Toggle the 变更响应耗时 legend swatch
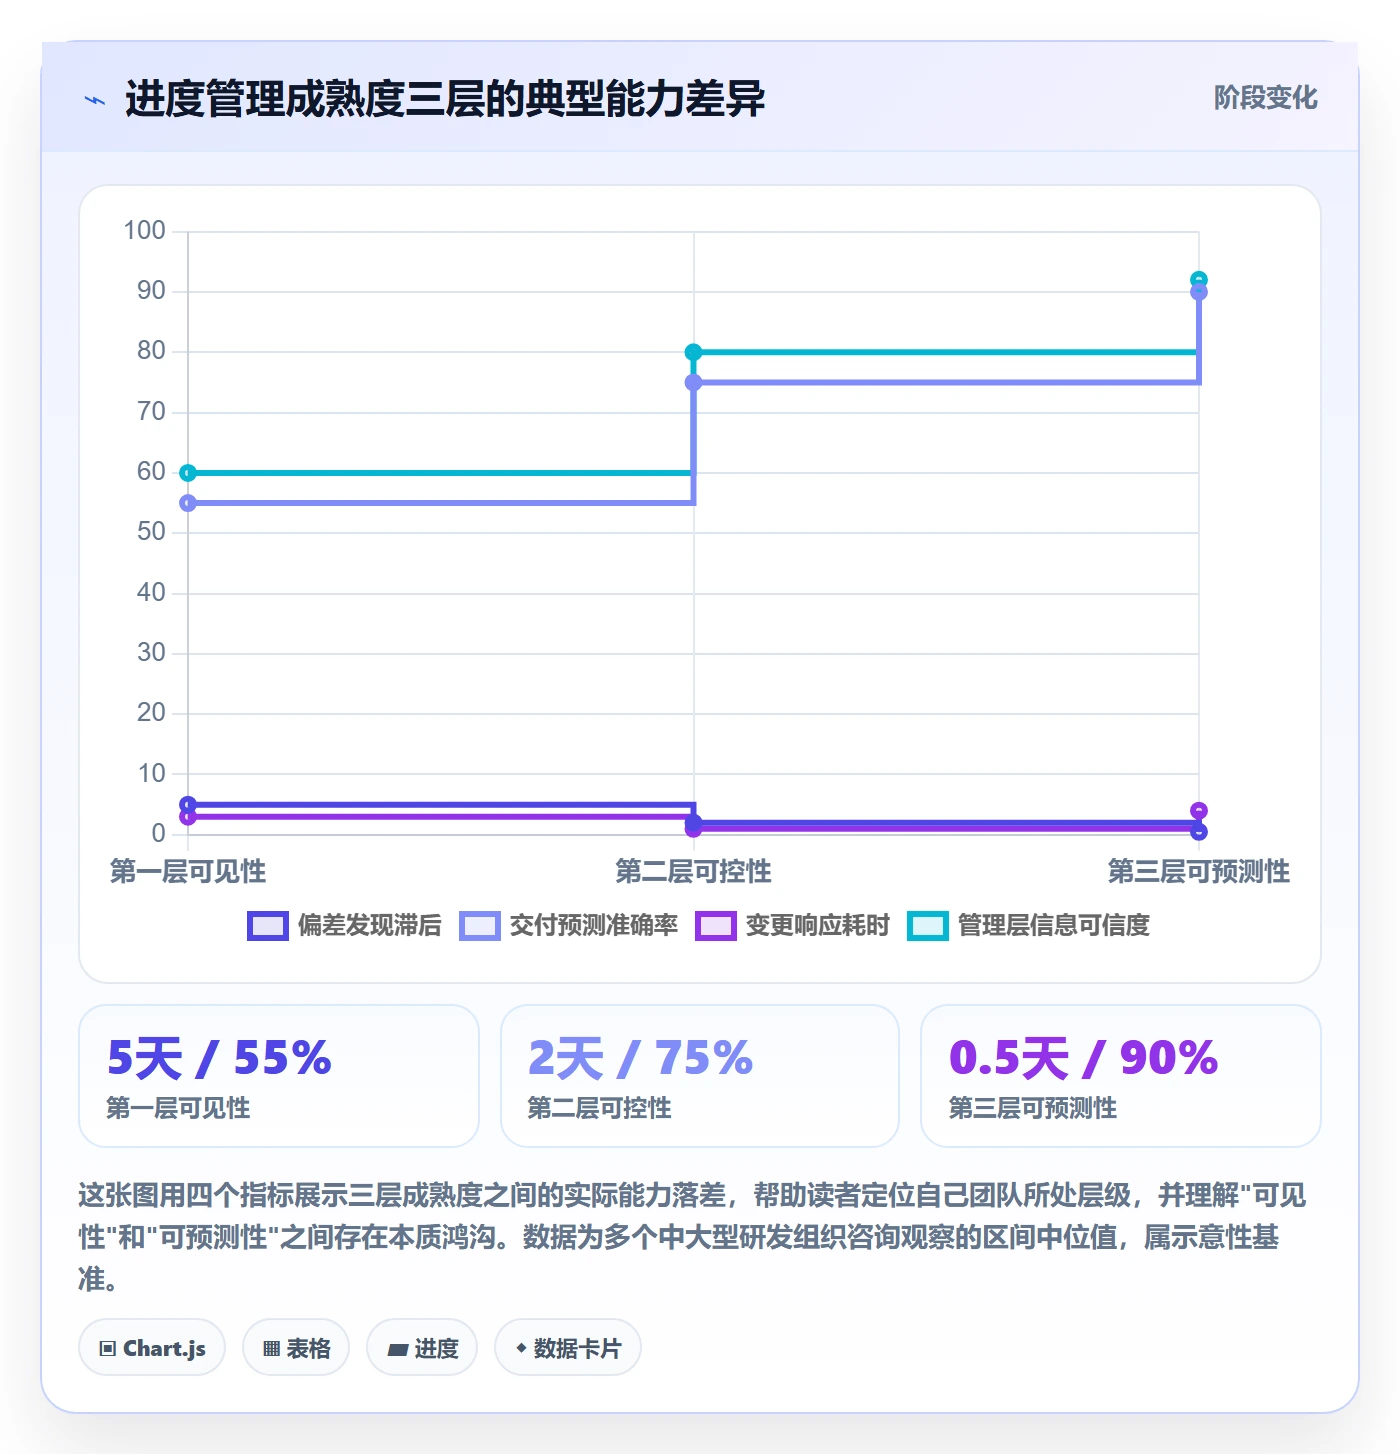The width and height of the screenshot is (1400, 1454). (716, 926)
